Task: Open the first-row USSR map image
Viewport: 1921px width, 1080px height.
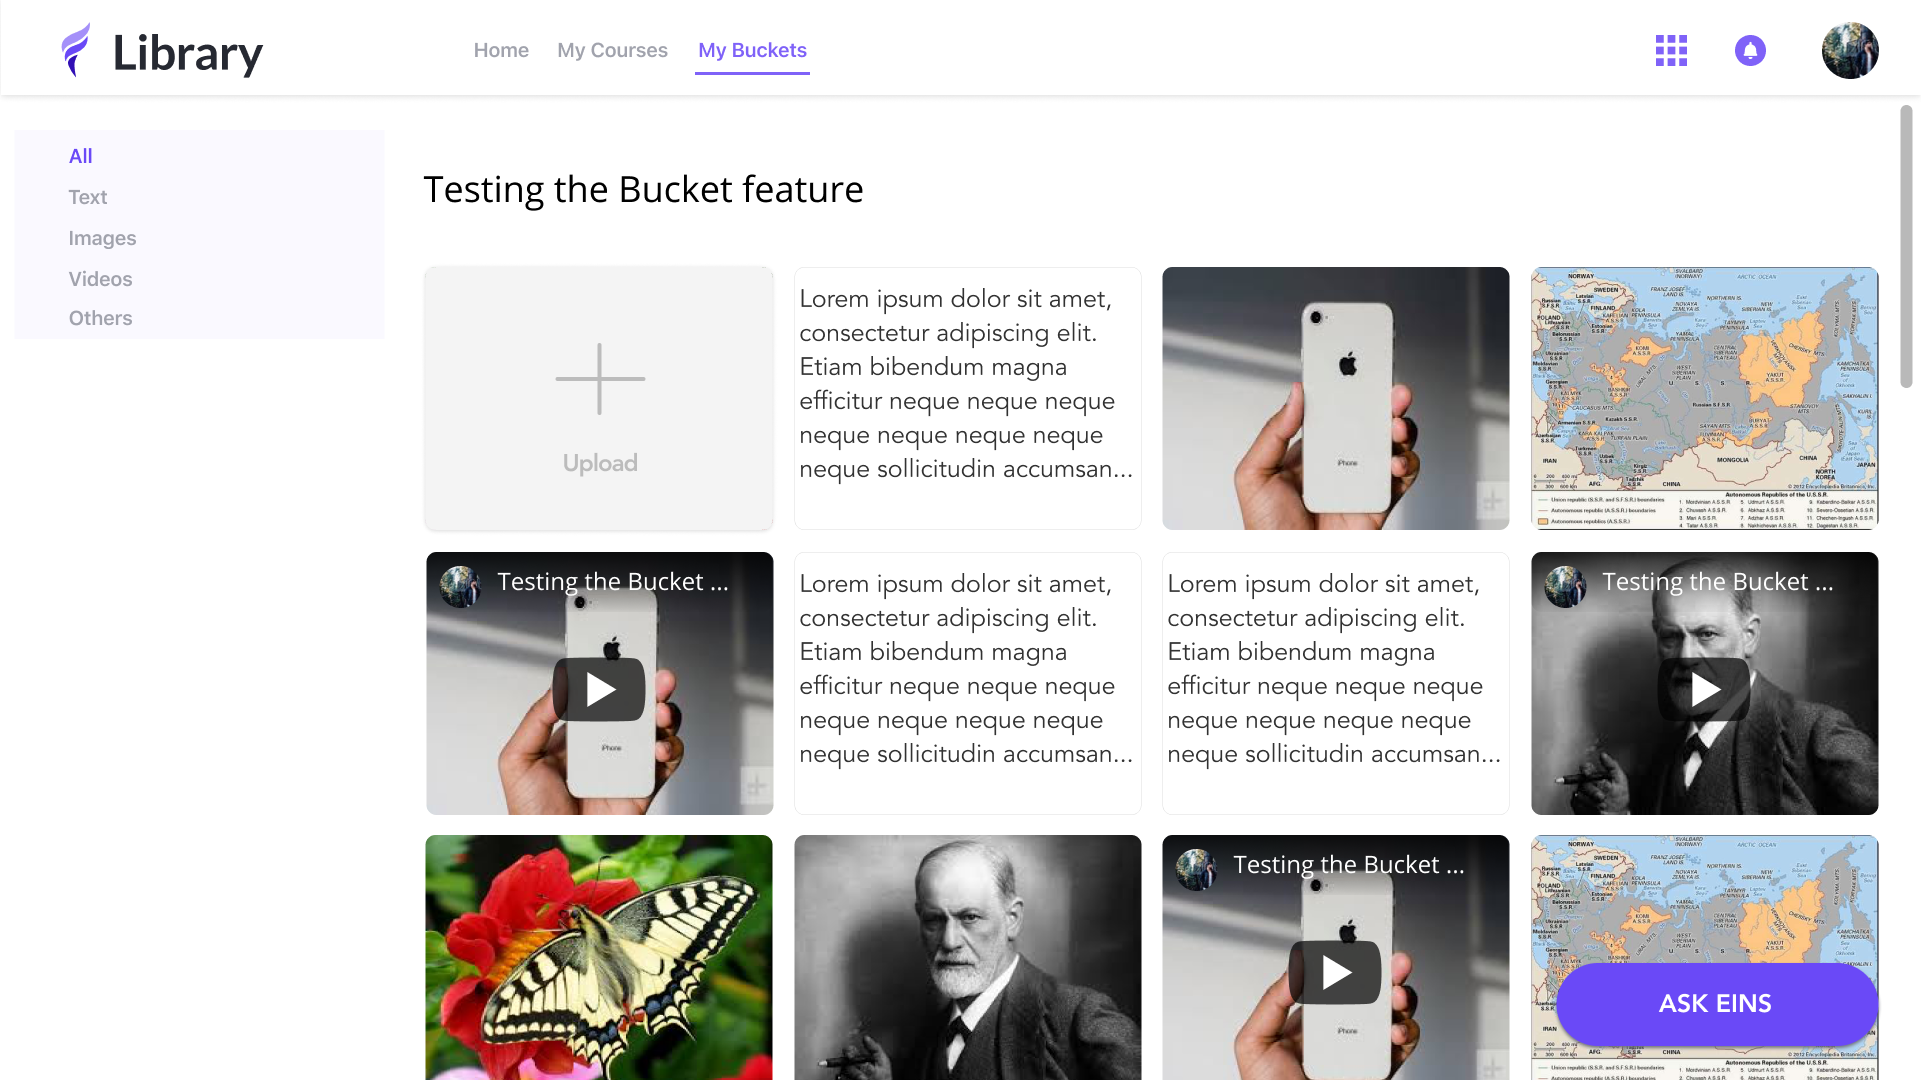Action: pos(1704,398)
